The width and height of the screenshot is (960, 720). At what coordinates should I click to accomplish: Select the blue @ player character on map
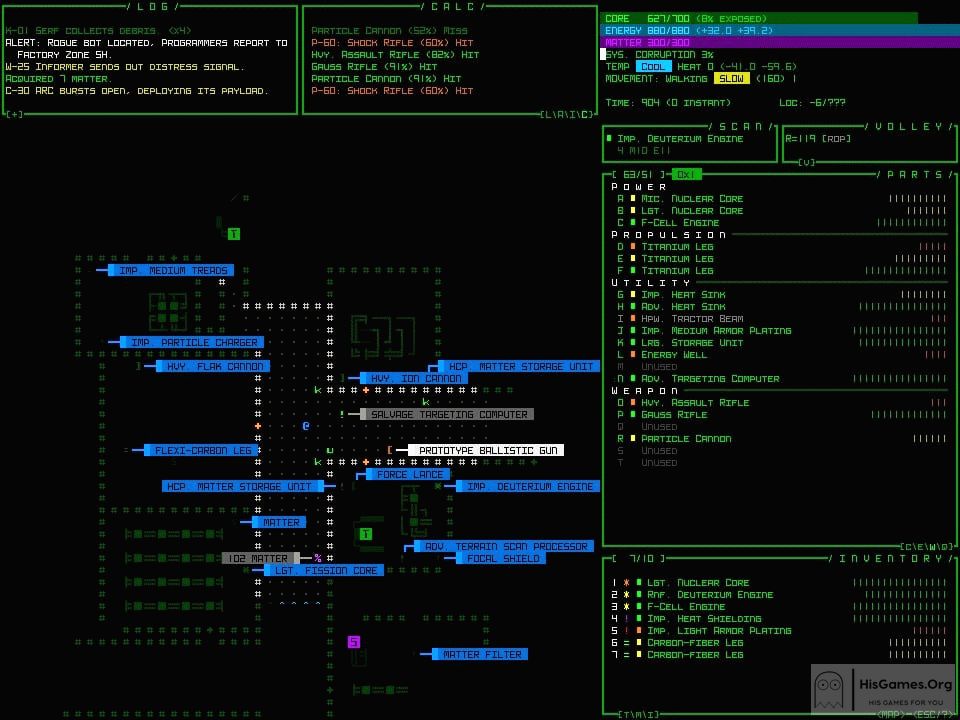[306, 426]
